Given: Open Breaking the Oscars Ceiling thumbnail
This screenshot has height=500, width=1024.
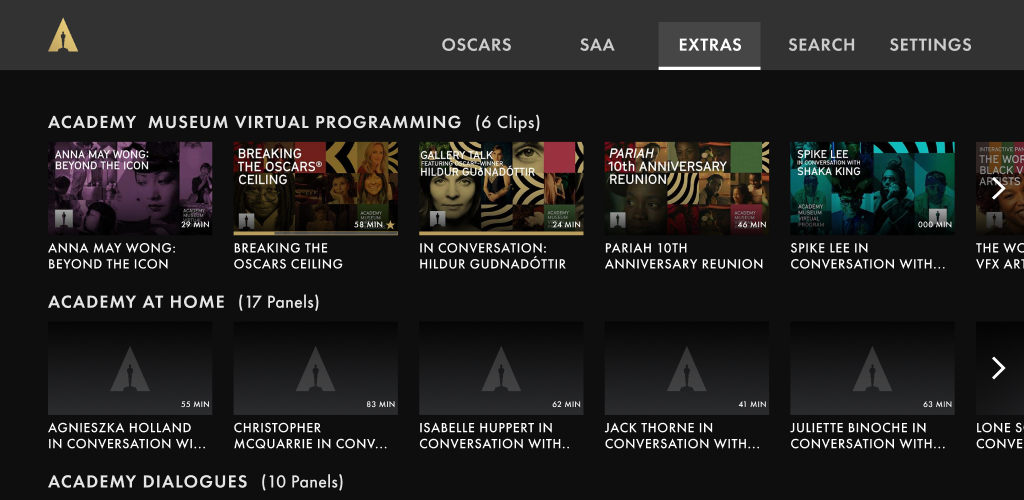Looking at the screenshot, I should [315, 188].
